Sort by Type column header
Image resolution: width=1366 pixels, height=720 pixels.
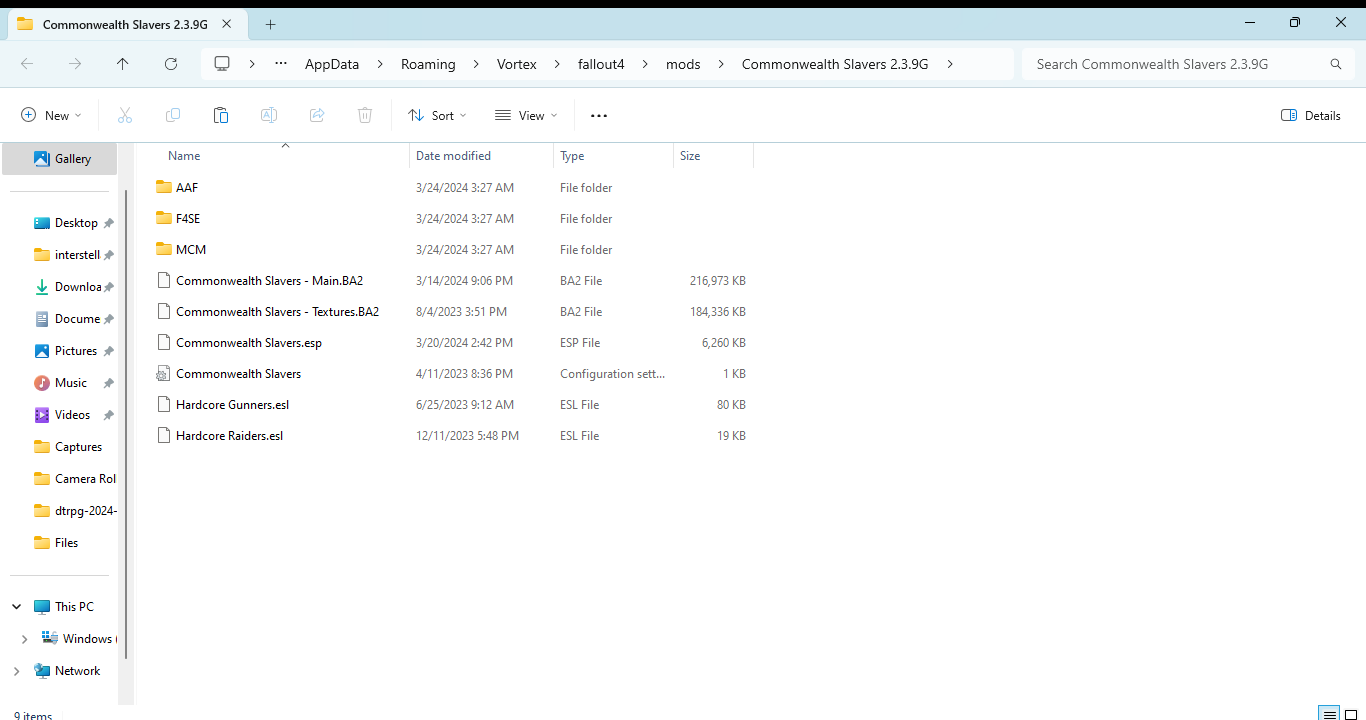click(x=572, y=156)
